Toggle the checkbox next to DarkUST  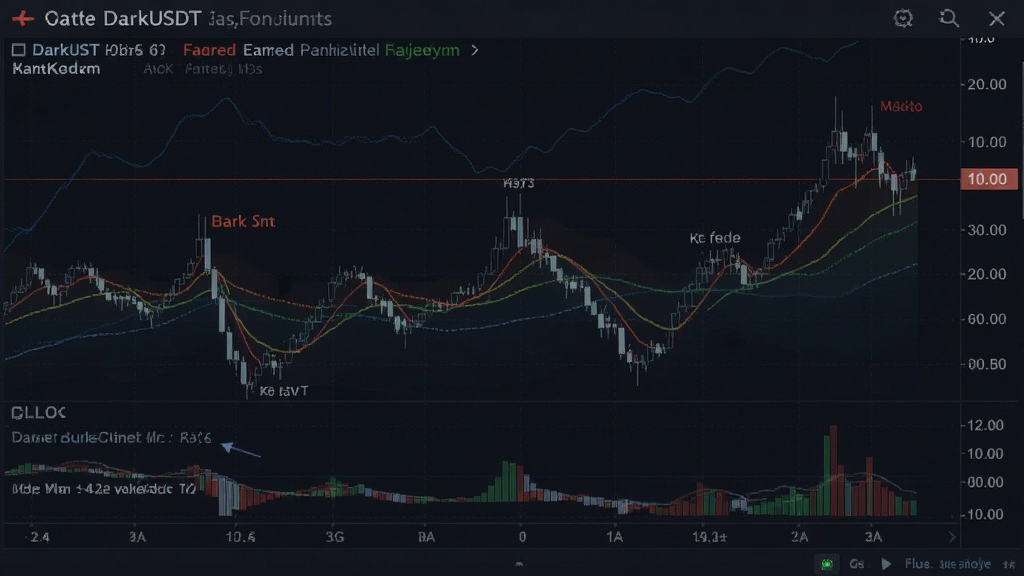coord(18,50)
